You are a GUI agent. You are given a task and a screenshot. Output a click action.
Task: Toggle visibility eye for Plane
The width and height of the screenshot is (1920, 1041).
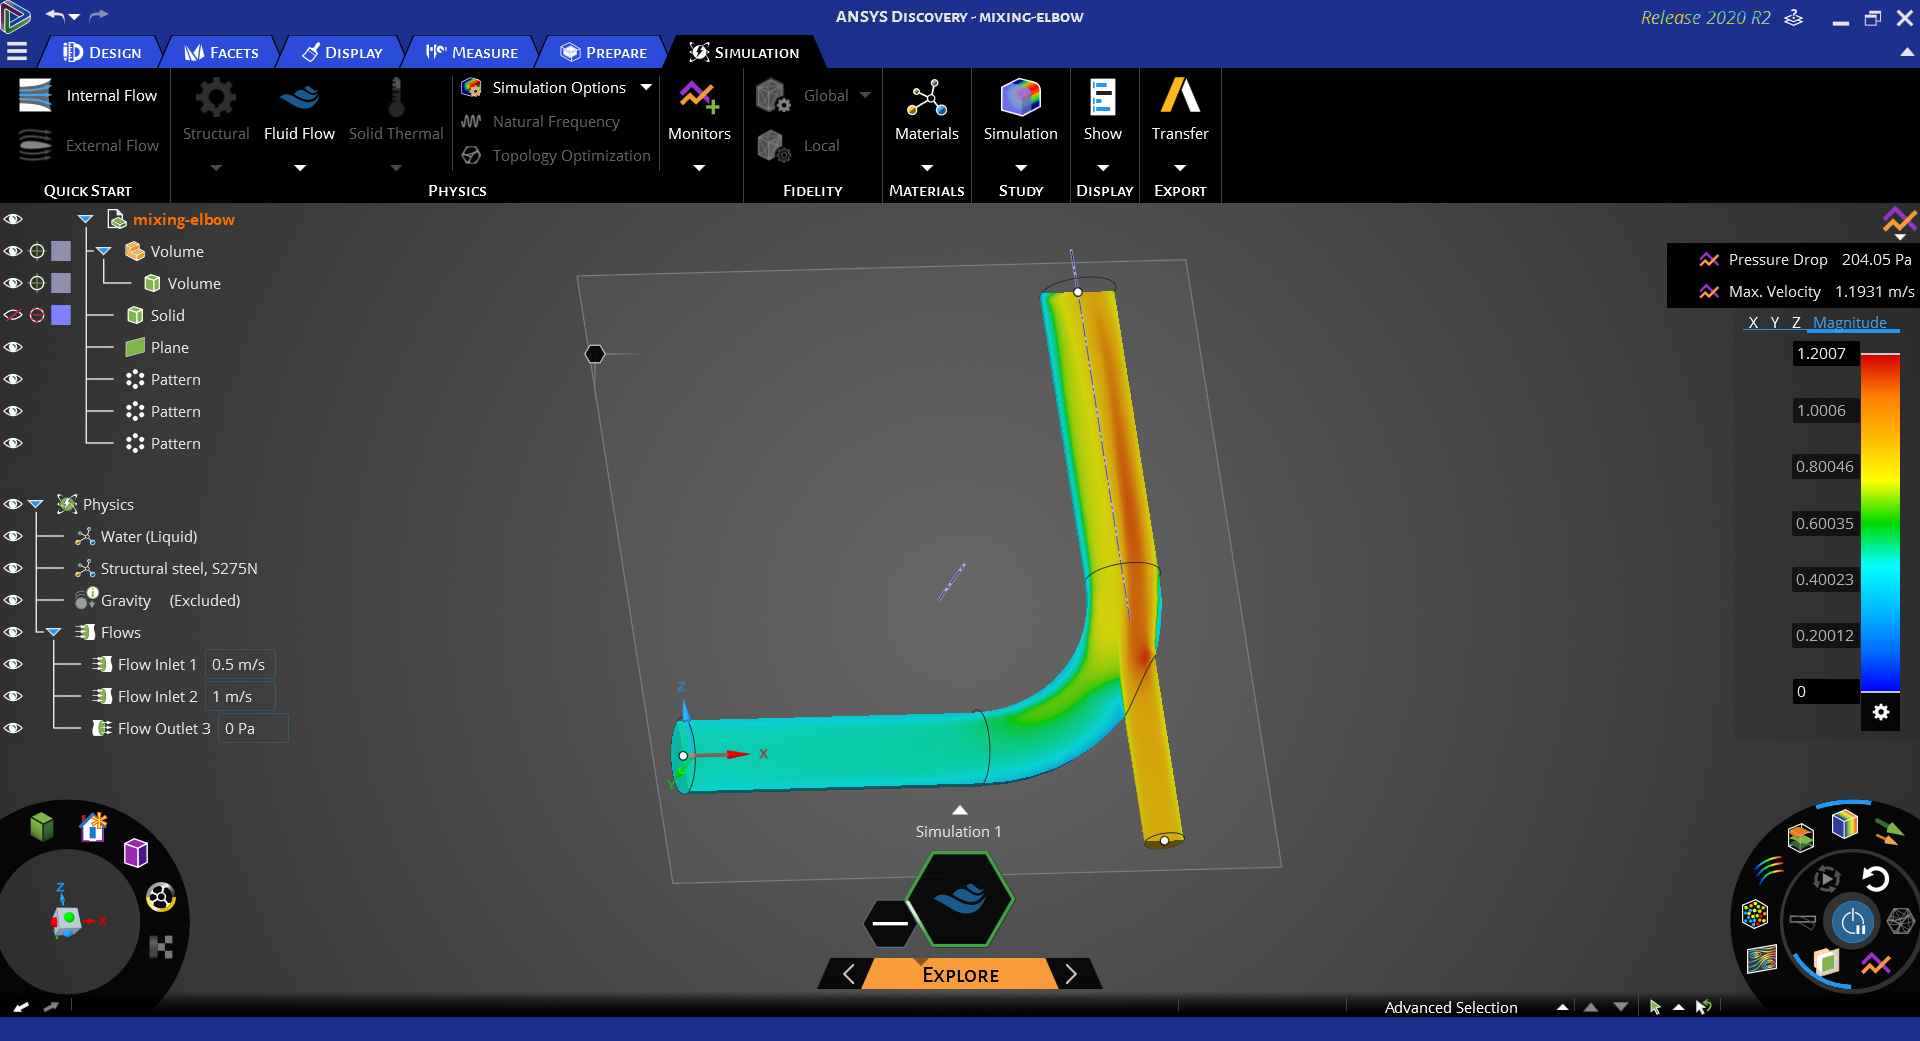13,347
